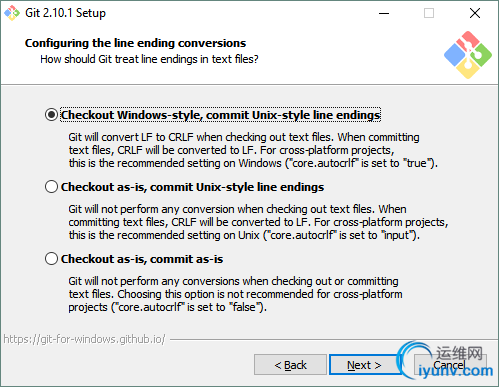Click the large Git logo in the header
Viewport: 499px width, 387px height.
[x=468, y=55]
